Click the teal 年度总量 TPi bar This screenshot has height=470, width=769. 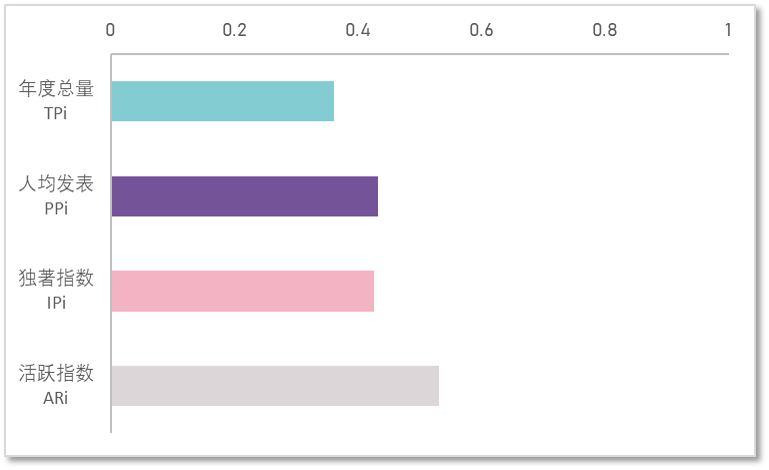pyautogui.click(x=223, y=101)
